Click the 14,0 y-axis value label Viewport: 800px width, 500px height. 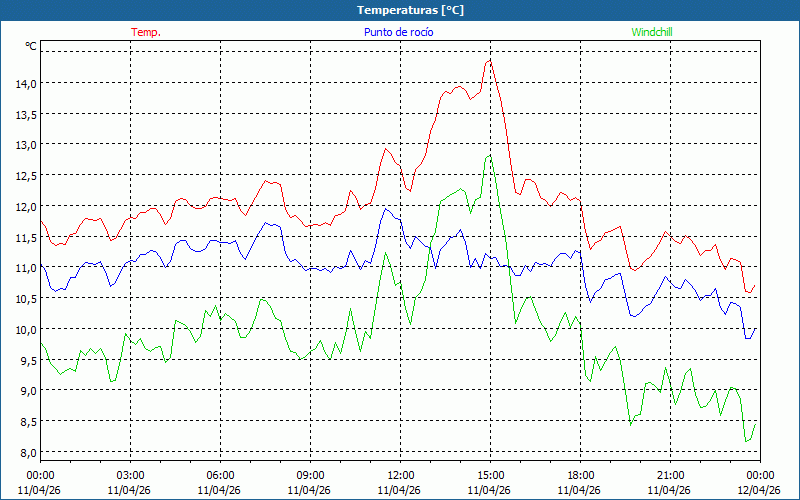point(25,83)
